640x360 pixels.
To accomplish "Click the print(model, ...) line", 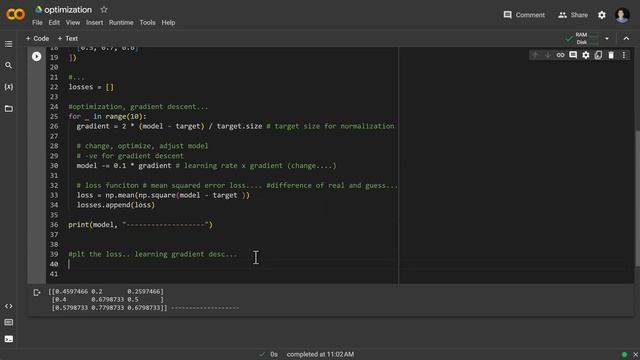I will tap(140, 224).
